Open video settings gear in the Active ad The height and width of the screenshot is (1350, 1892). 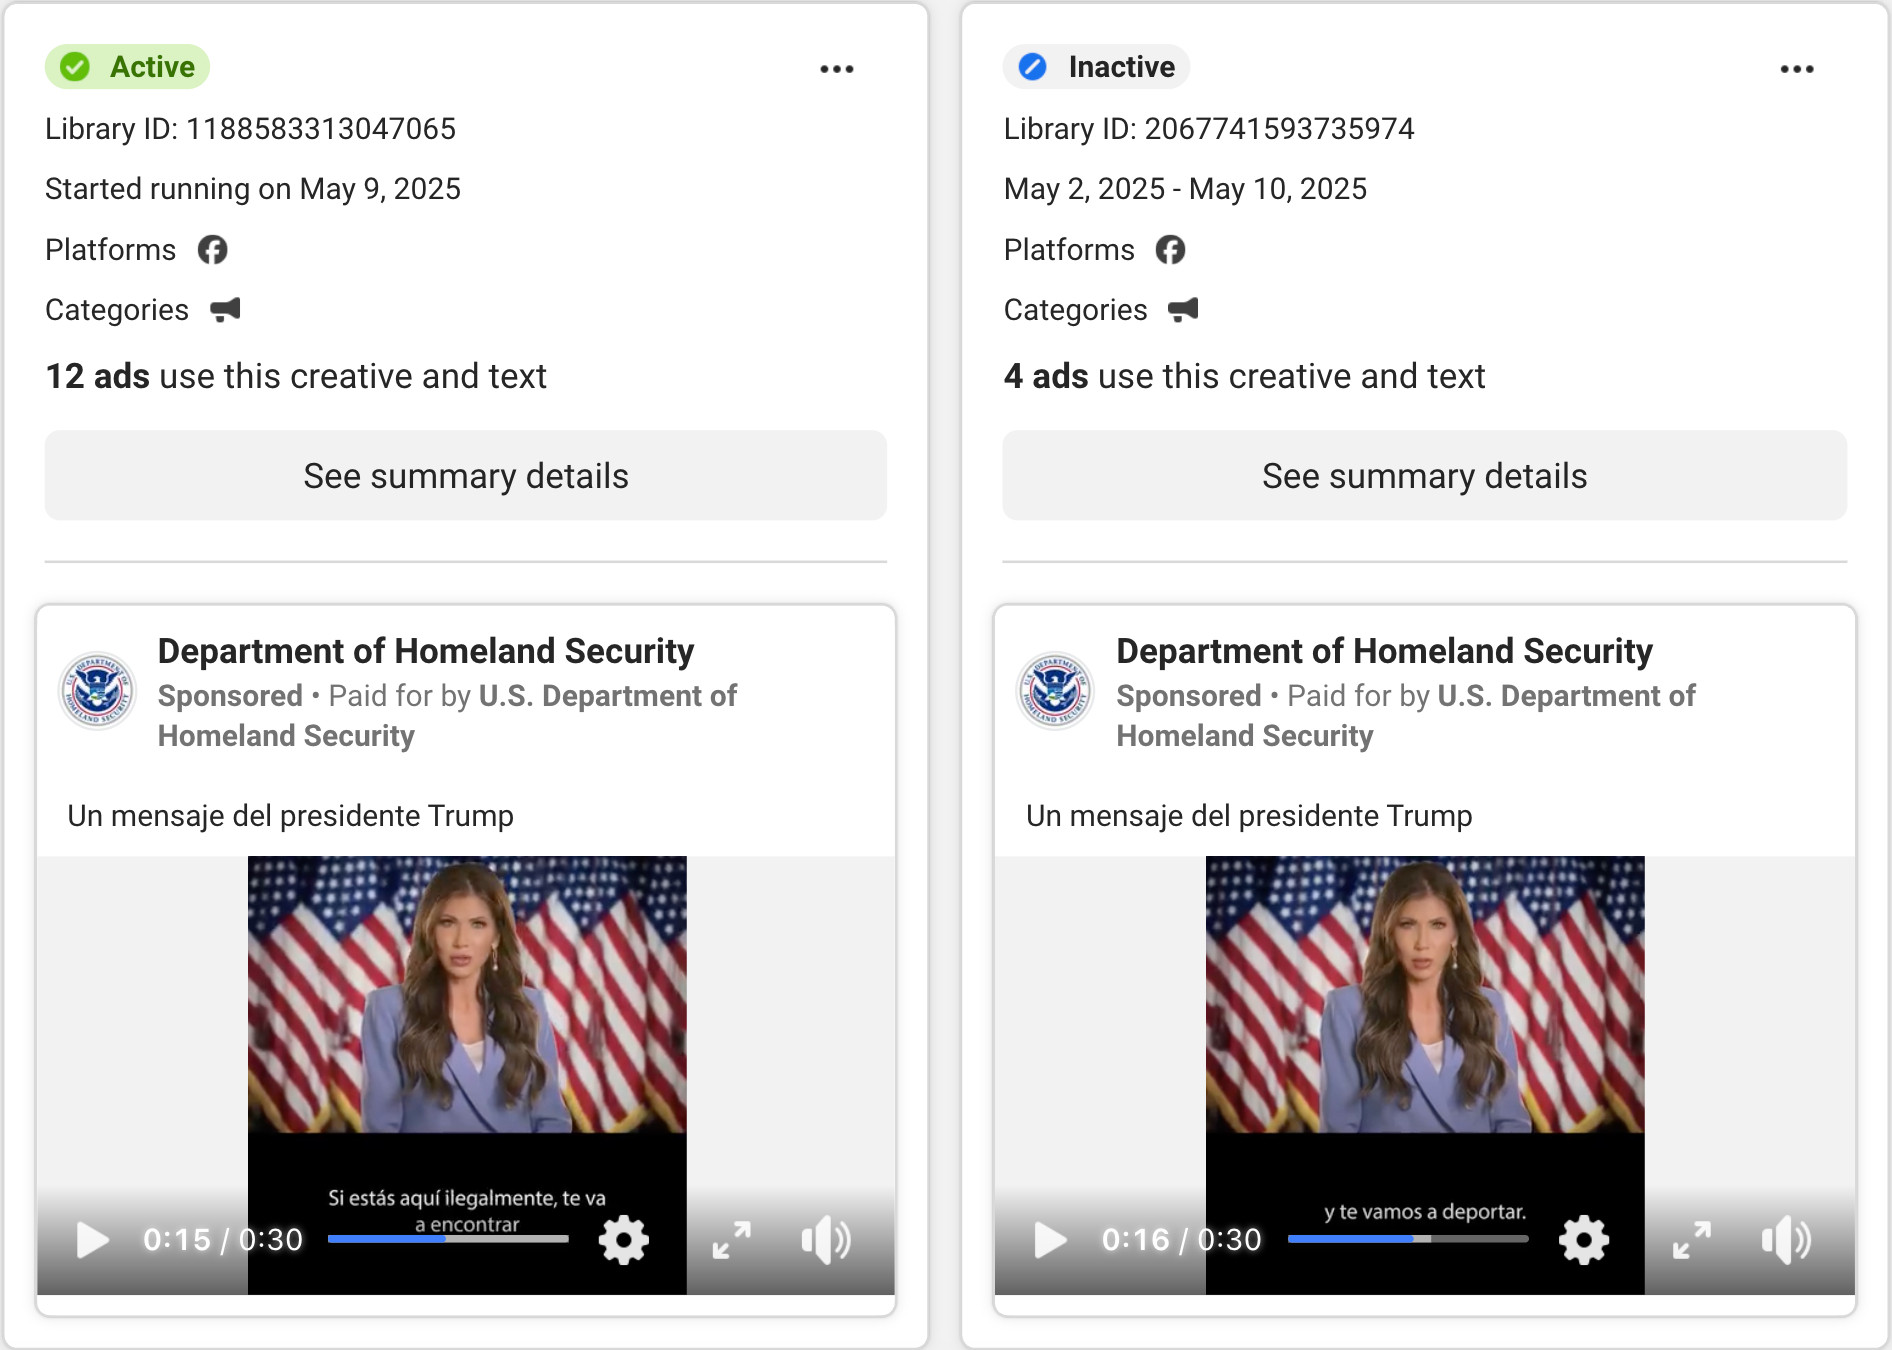pyautogui.click(x=624, y=1240)
